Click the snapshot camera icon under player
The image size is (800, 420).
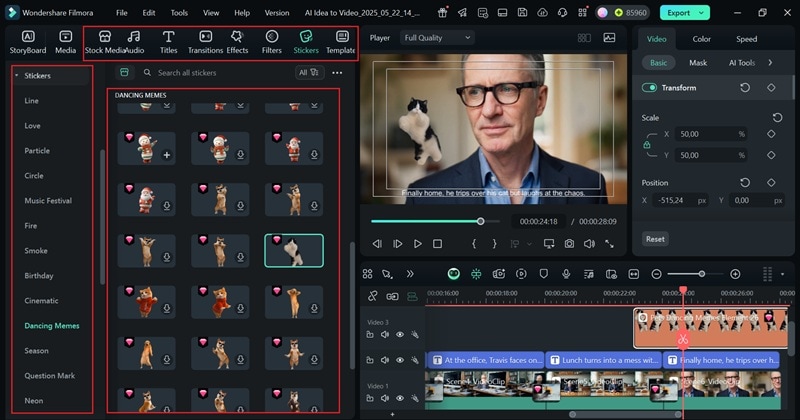click(569, 244)
